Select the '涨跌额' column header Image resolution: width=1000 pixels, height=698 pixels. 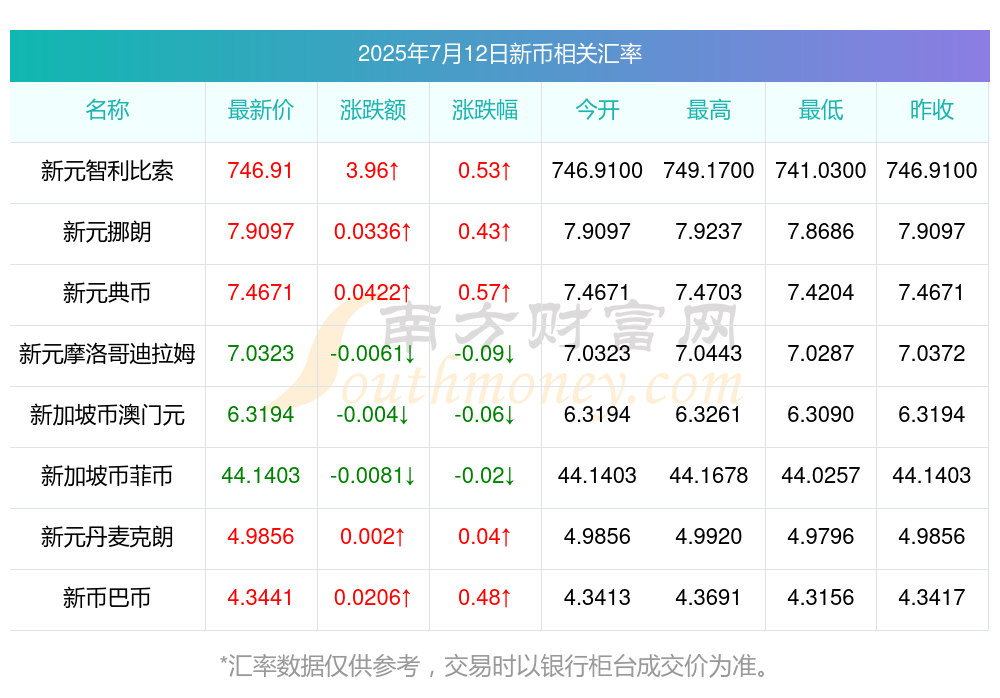(x=373, y=110)
